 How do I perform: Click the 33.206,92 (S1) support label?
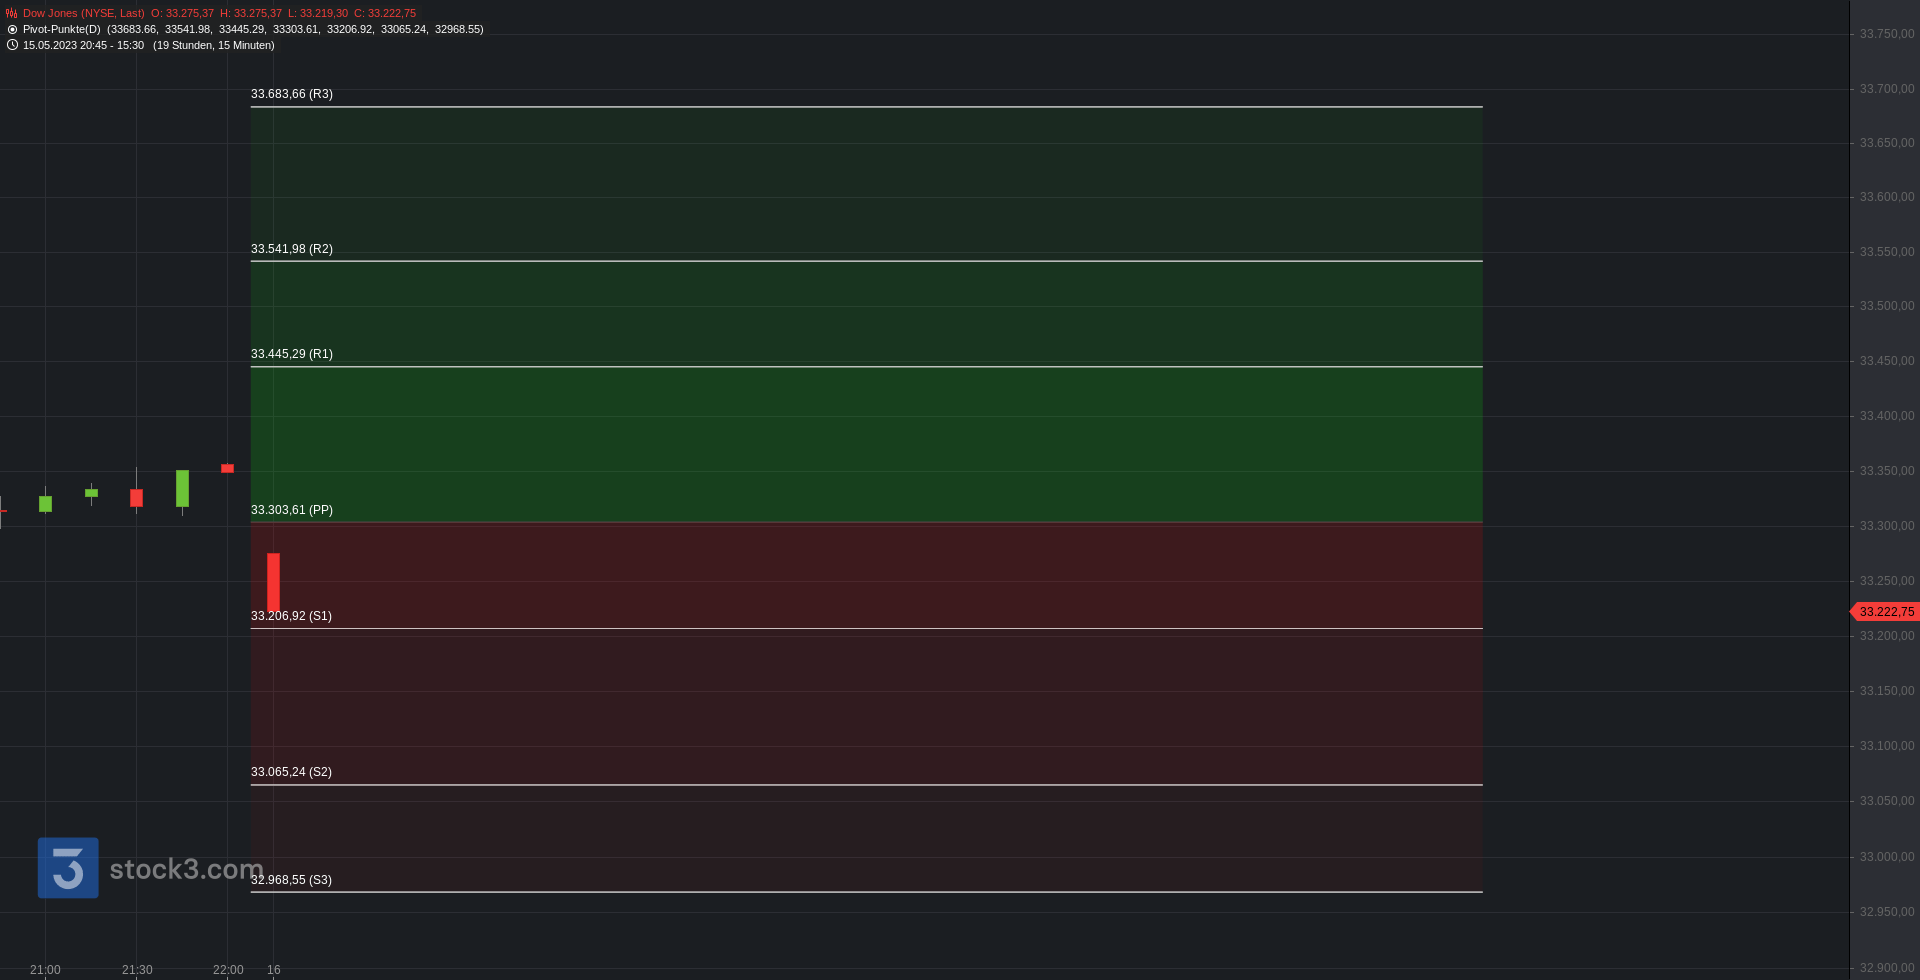pyautogui.click(x=291, y=616)
